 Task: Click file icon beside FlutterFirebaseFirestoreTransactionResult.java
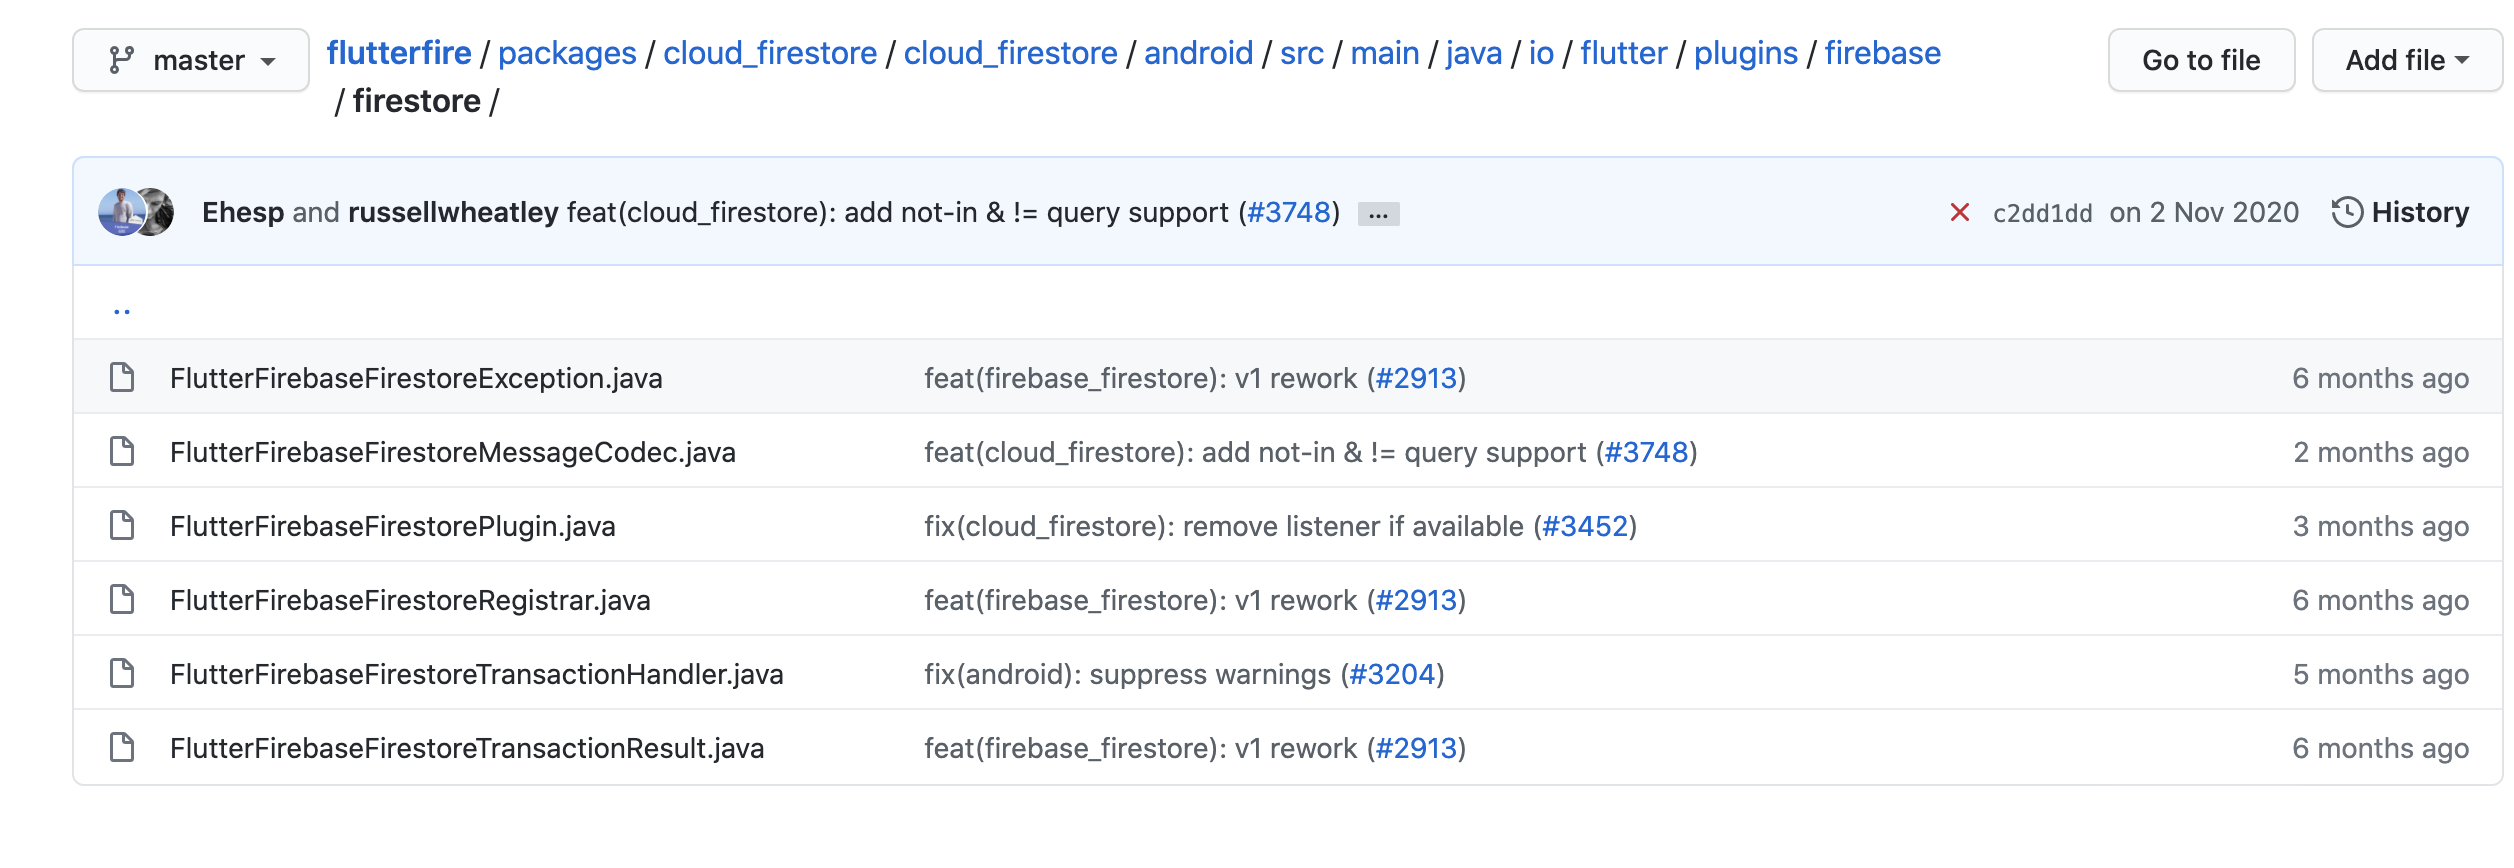pos(122,748)
